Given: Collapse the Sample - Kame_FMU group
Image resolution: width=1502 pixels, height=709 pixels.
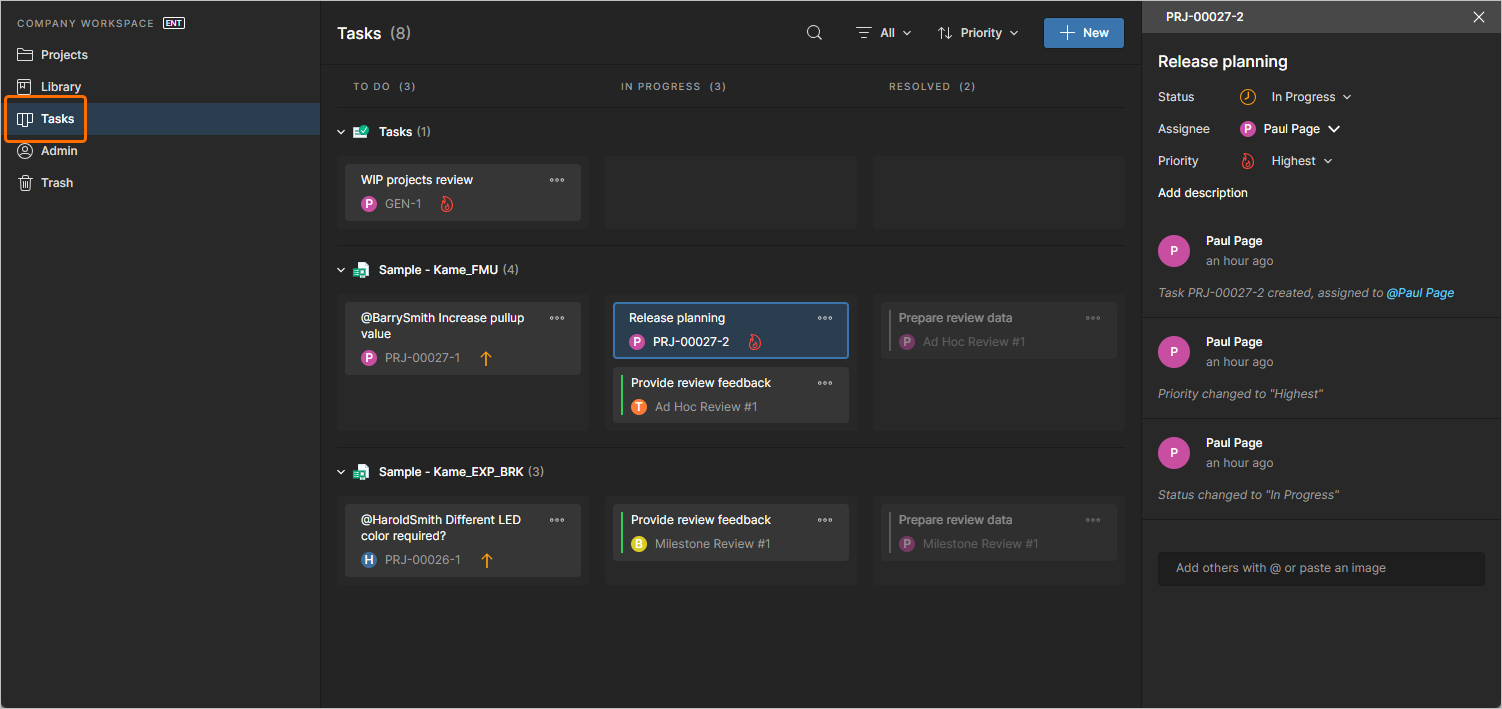Looking at the screenshot, I should 341,269.
